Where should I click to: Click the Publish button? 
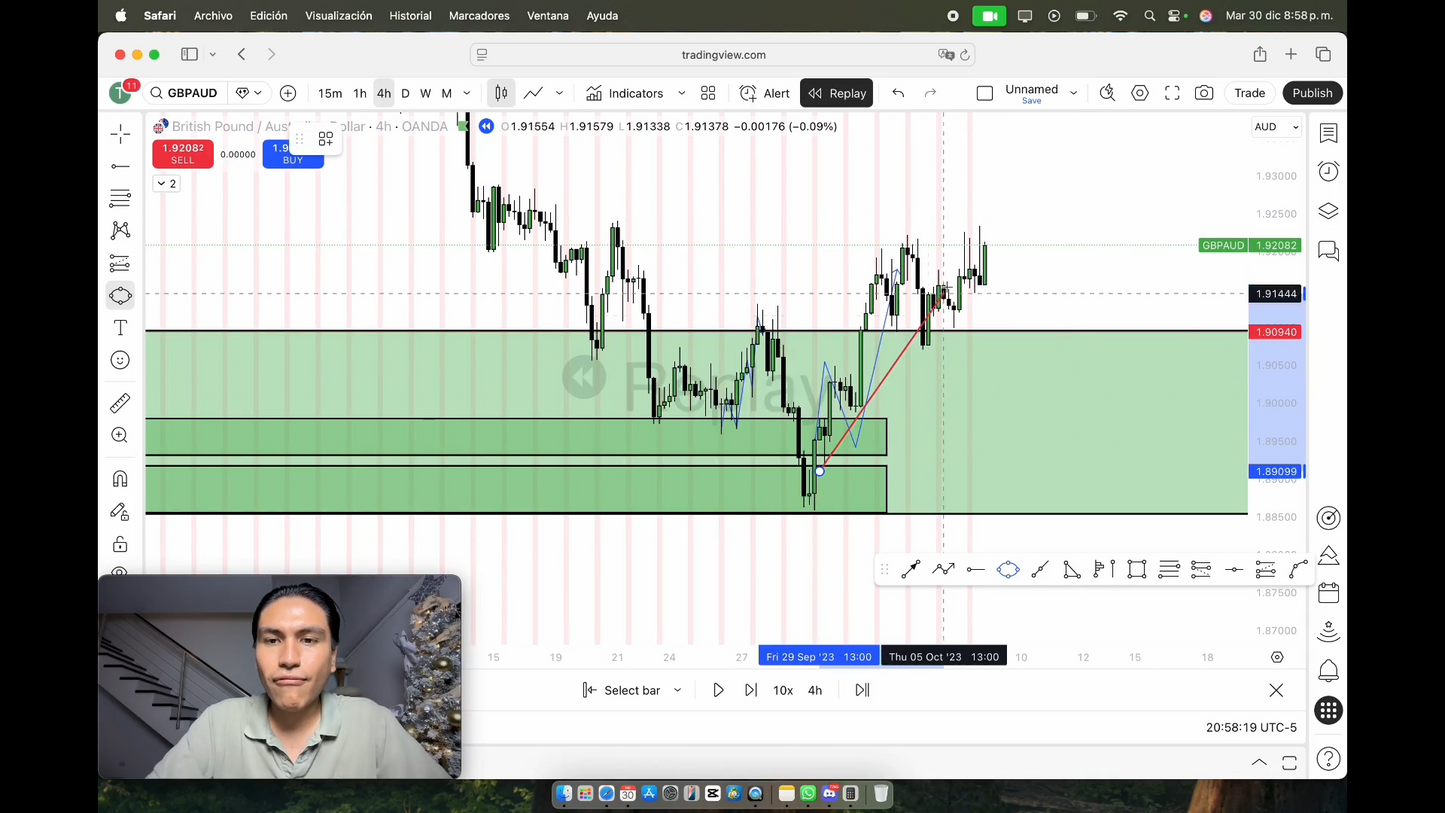tap(1312, 92)
